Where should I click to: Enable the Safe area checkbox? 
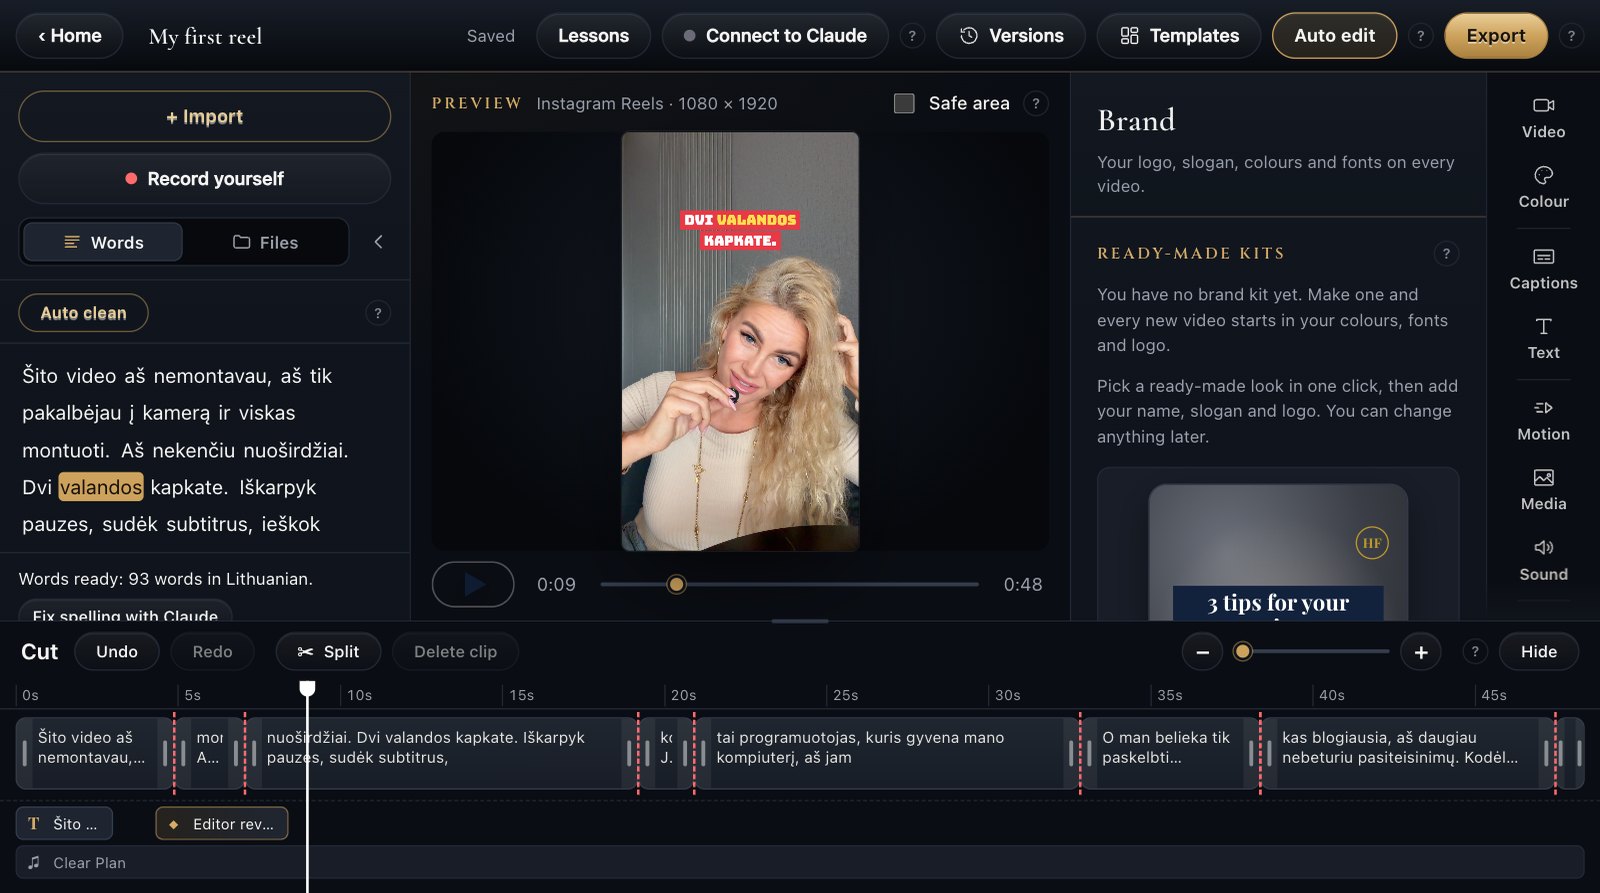tap(904, 103)
